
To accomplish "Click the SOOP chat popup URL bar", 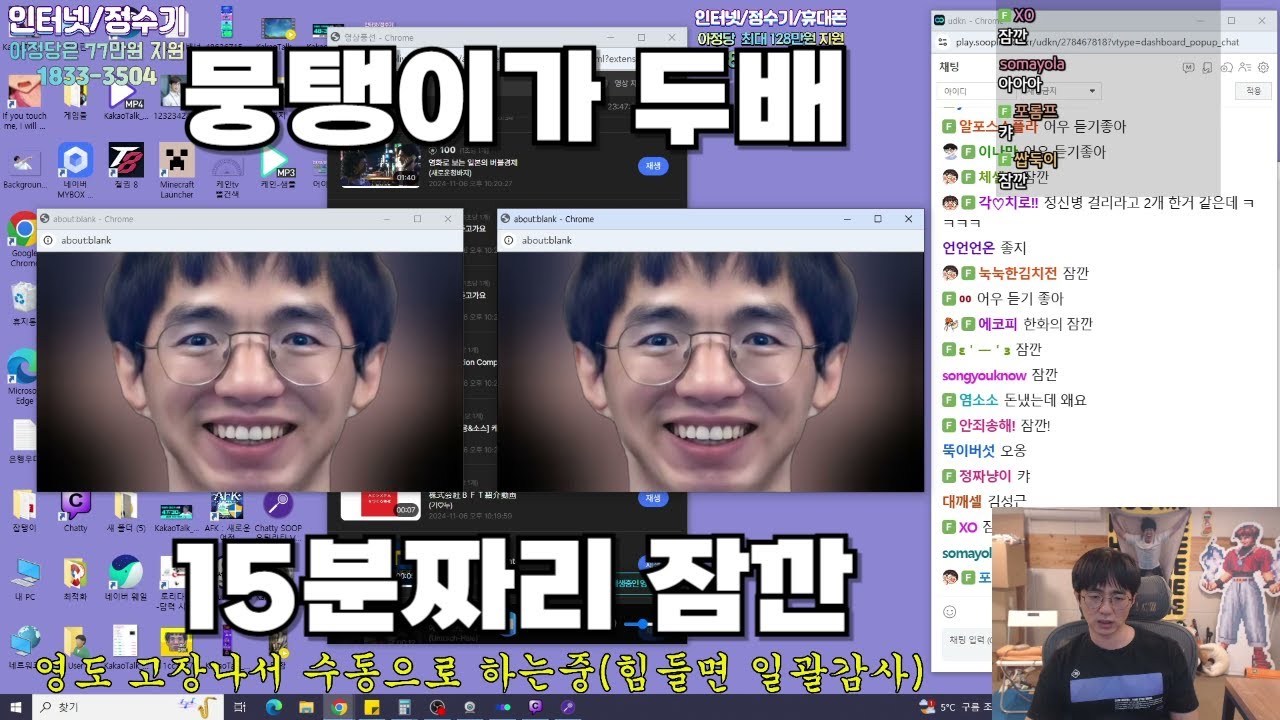I will pyautogui.click(x=1104, y=42).
